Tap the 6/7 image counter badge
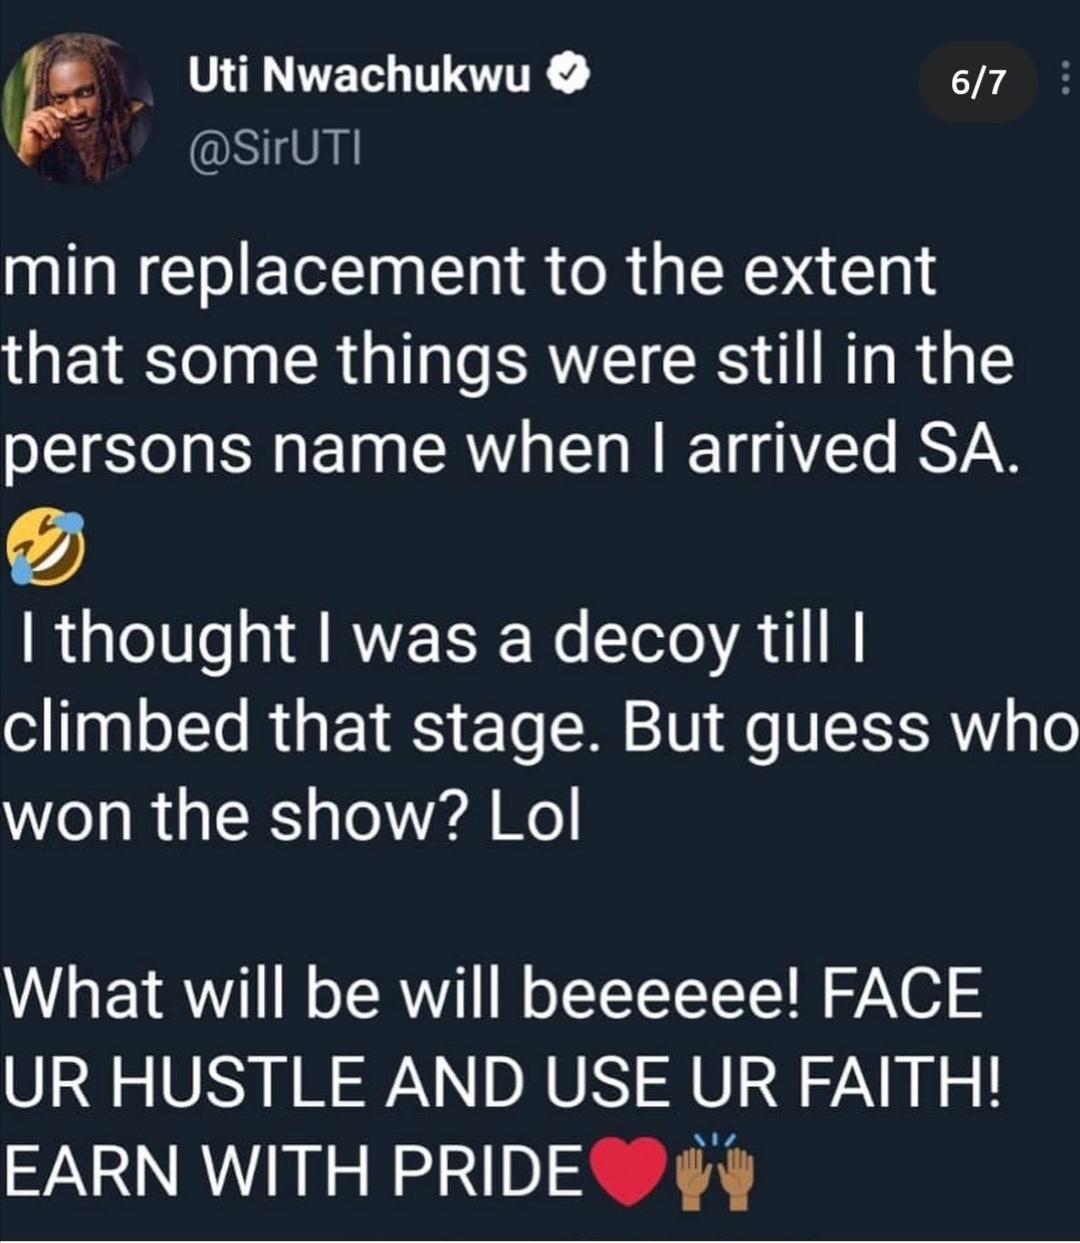Viewport: 1080px width, 1243px height. [x=979, y=82]
